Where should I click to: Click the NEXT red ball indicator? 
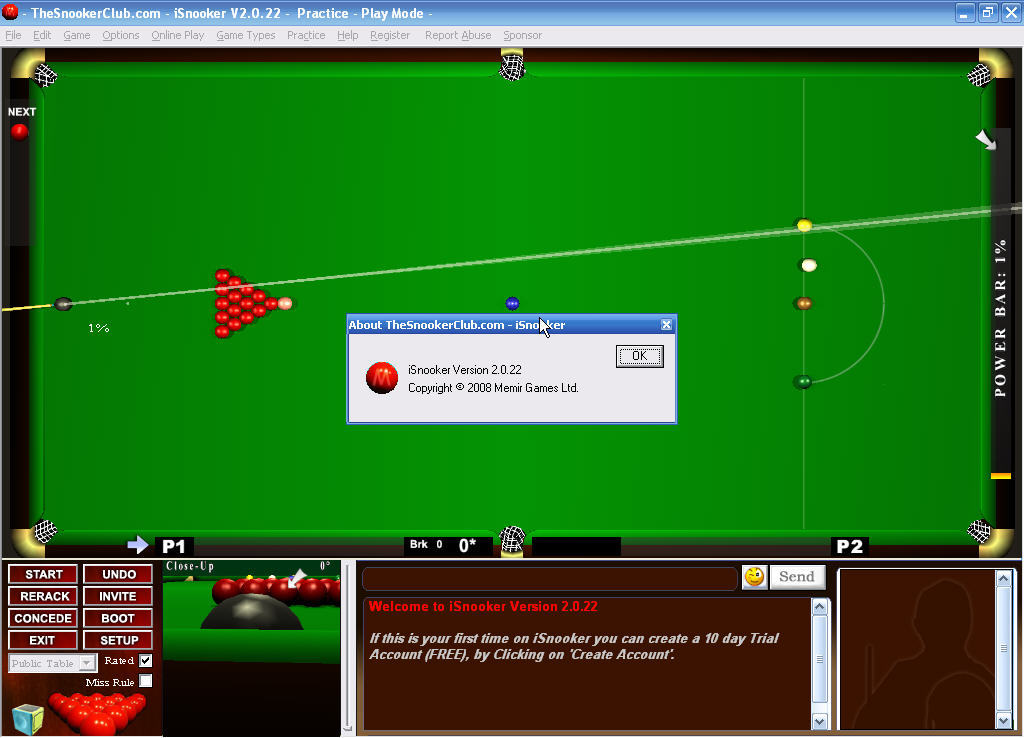click(20, 131)
